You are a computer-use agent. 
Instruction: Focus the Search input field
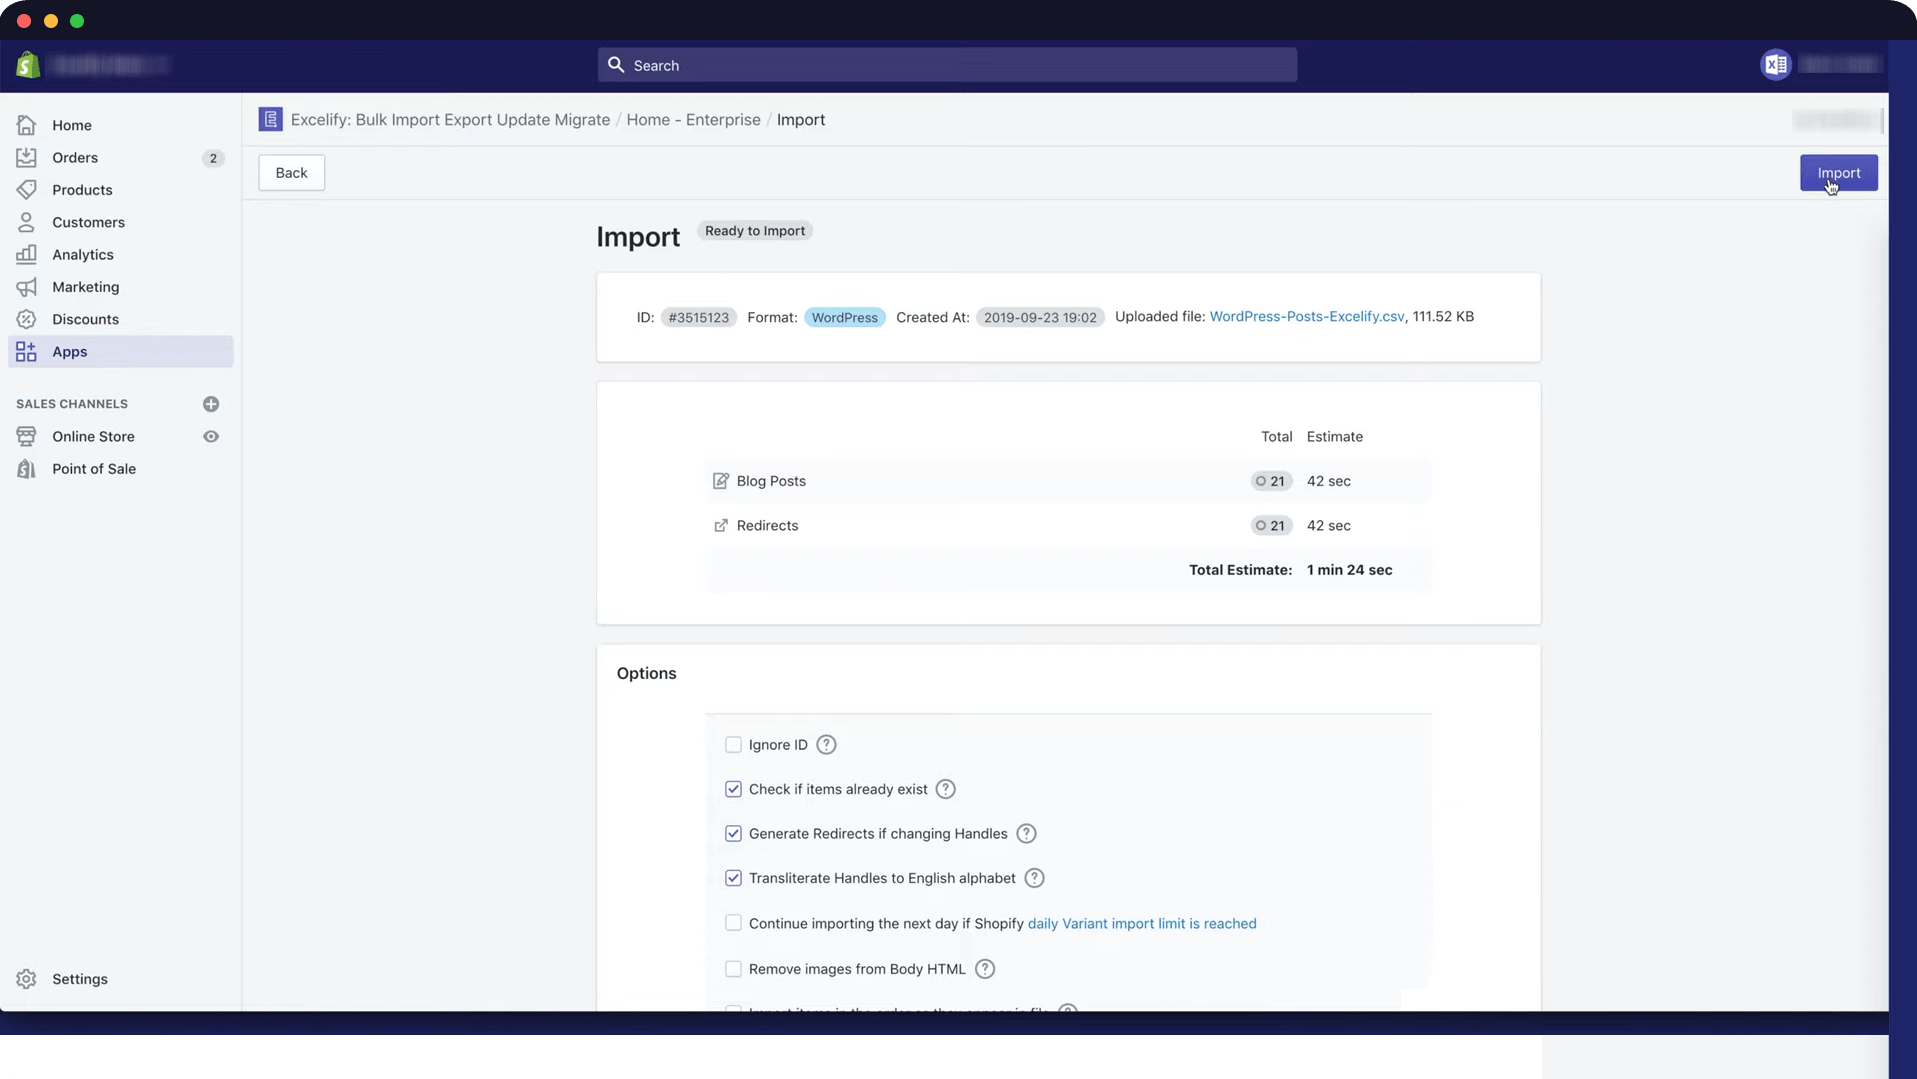pos(947,65)
